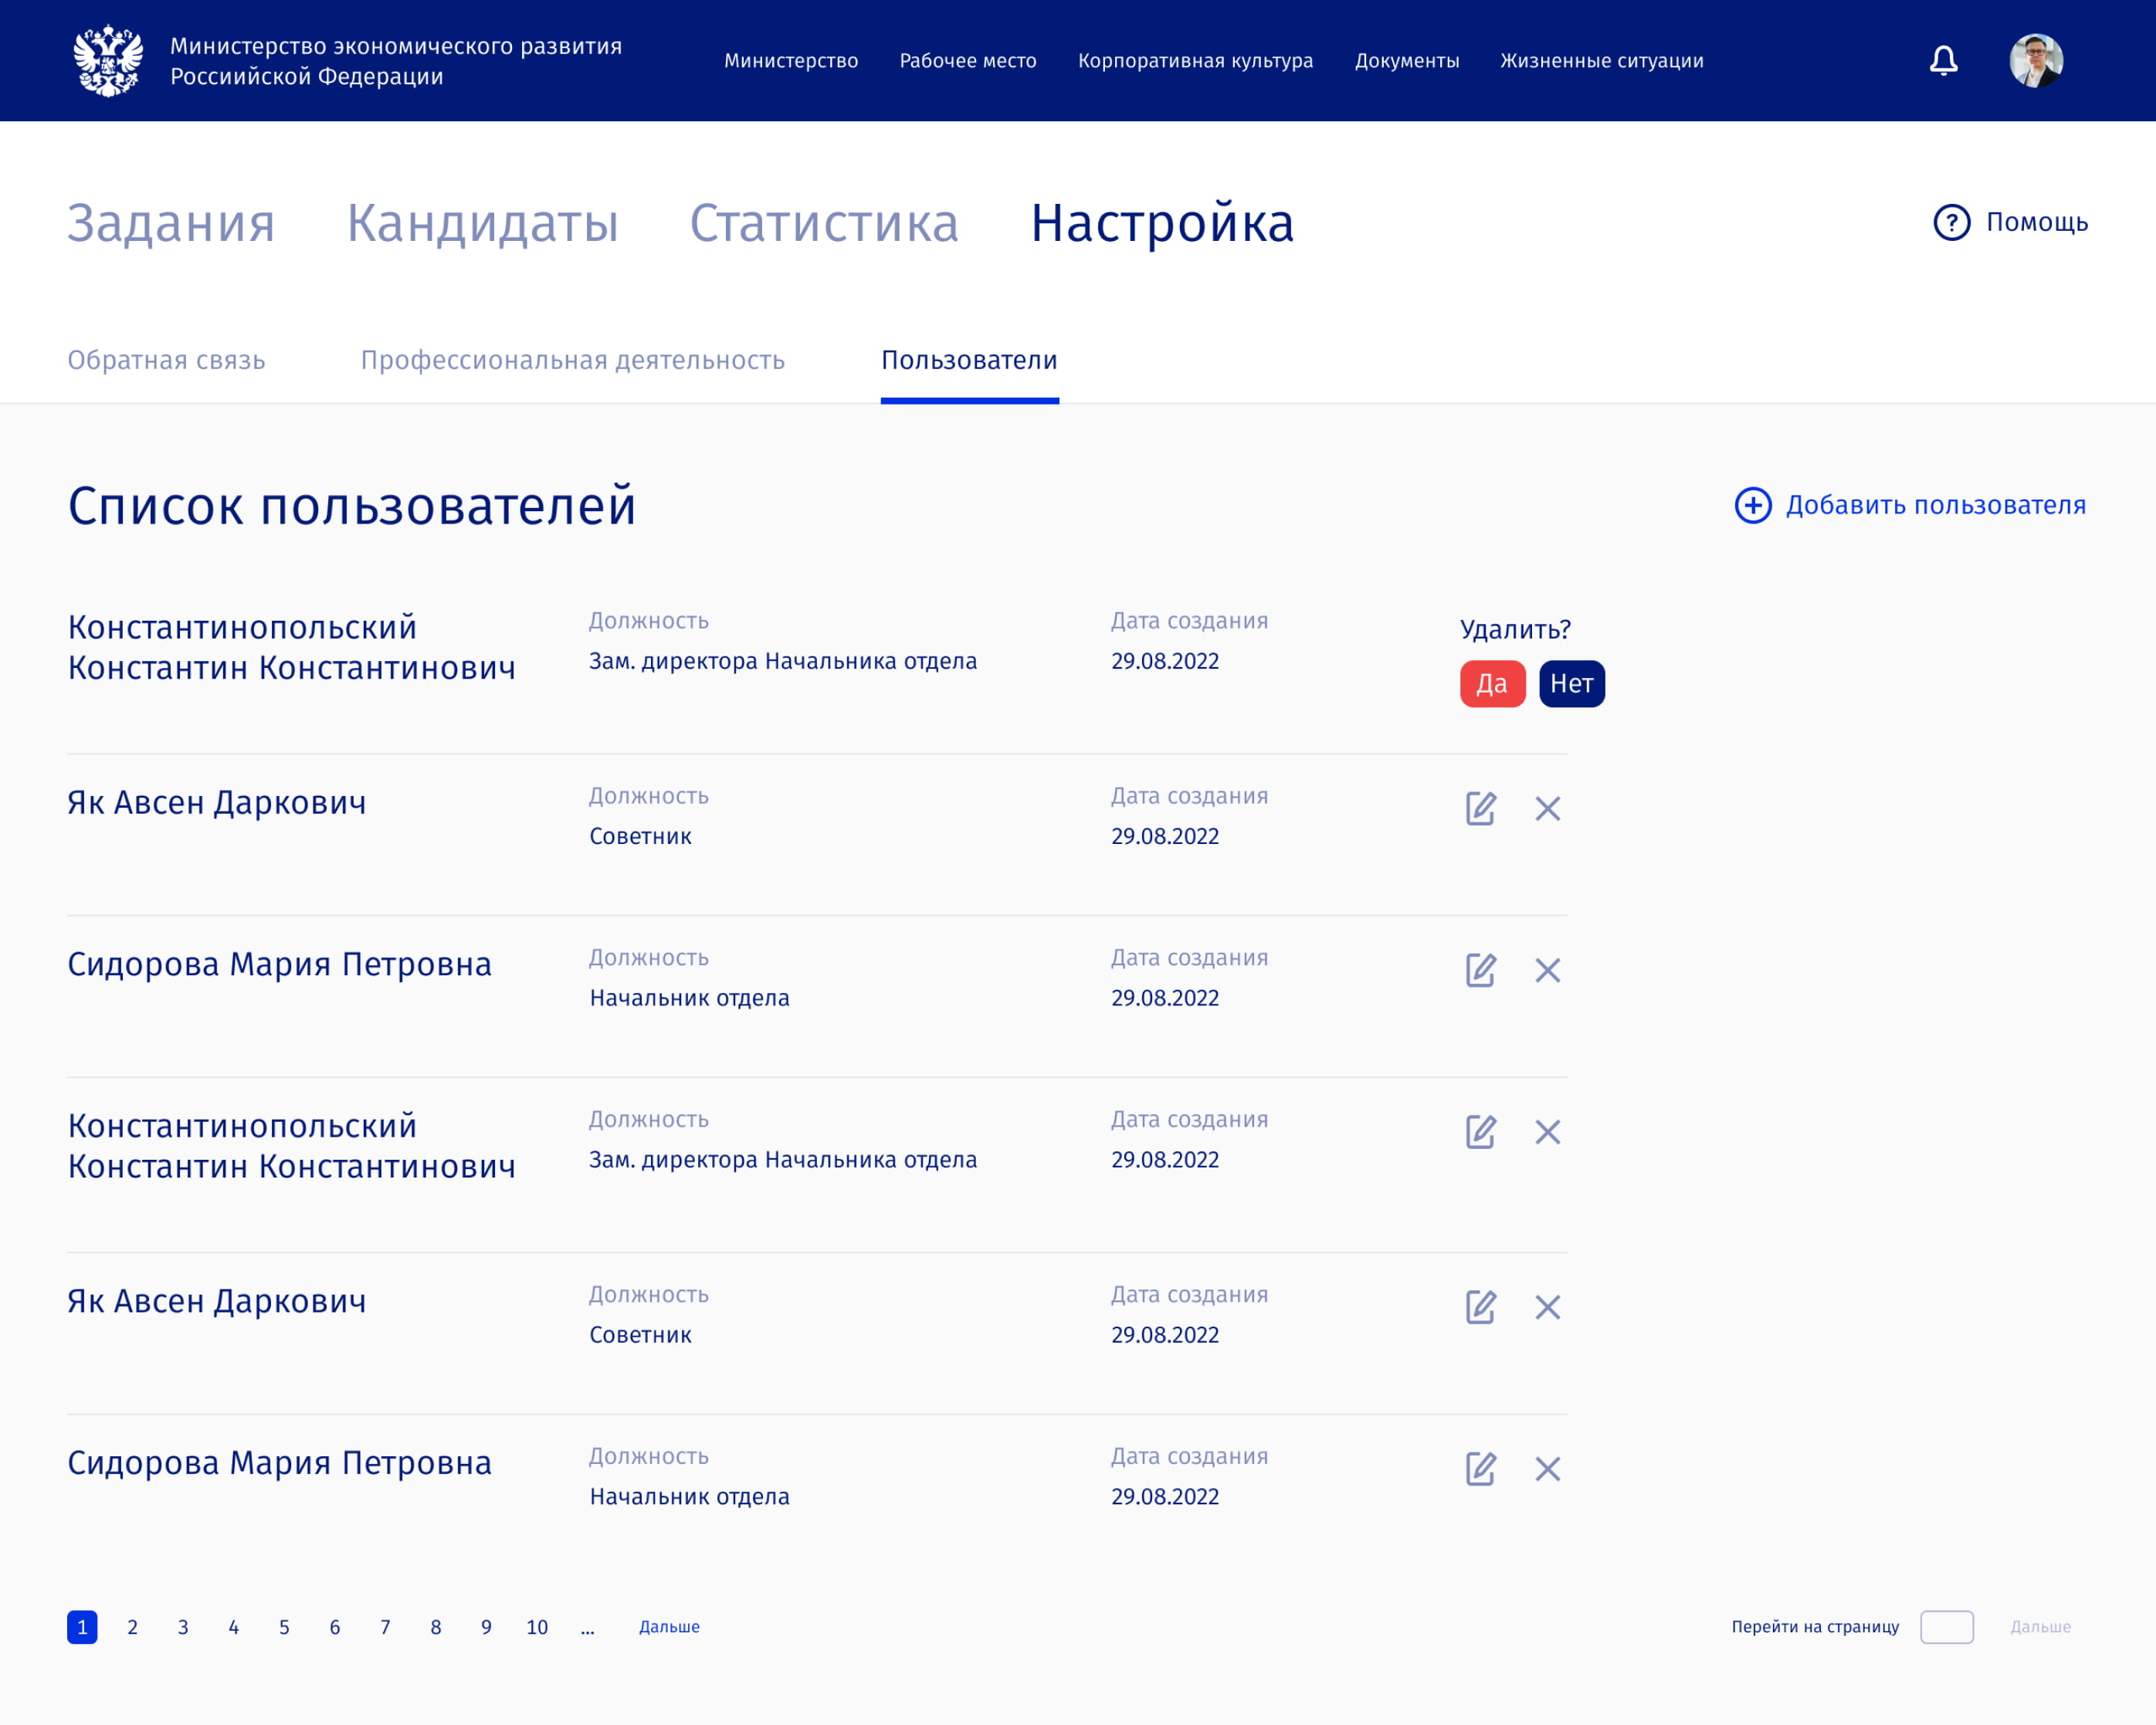Edit last Сидорова Мария Петровна entry
The image size is (2156, 1725).
tap(1480, 1469)
